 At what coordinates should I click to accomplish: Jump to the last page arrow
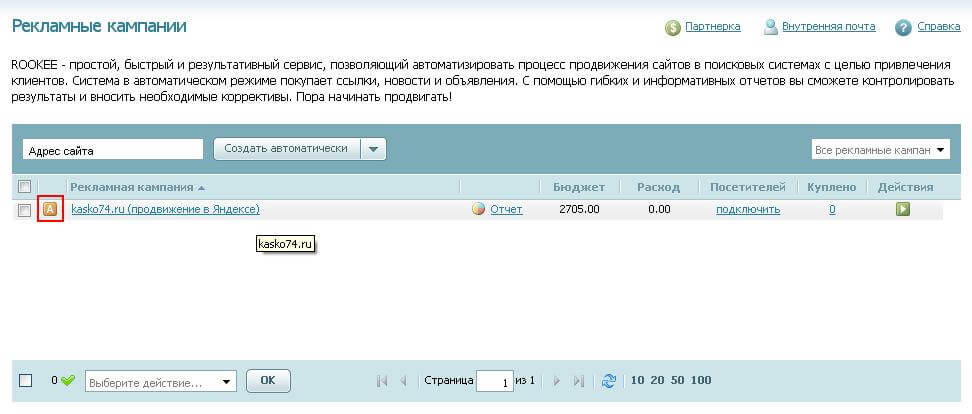tap(579, 381)
